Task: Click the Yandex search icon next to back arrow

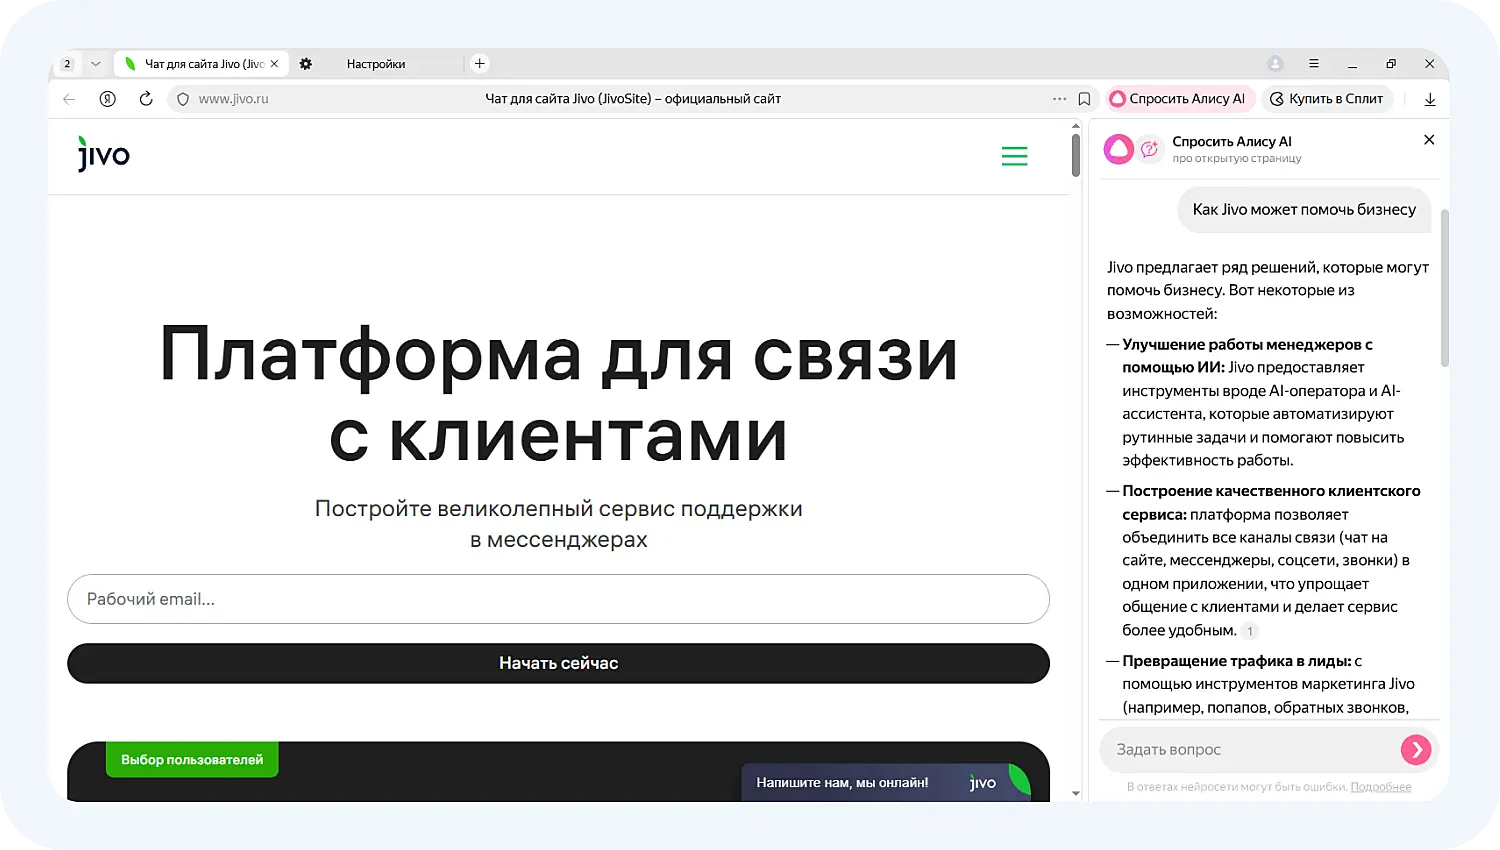Action: pyautogui.click(x=107, y=99)
